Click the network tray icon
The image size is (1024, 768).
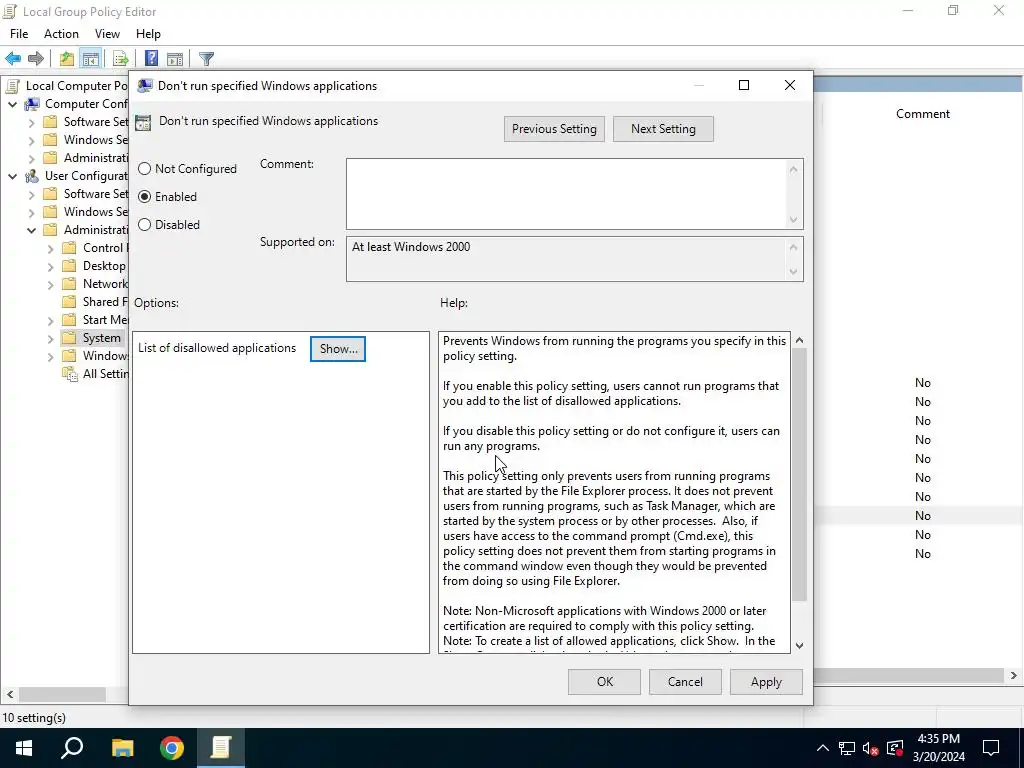click(847, 748)
